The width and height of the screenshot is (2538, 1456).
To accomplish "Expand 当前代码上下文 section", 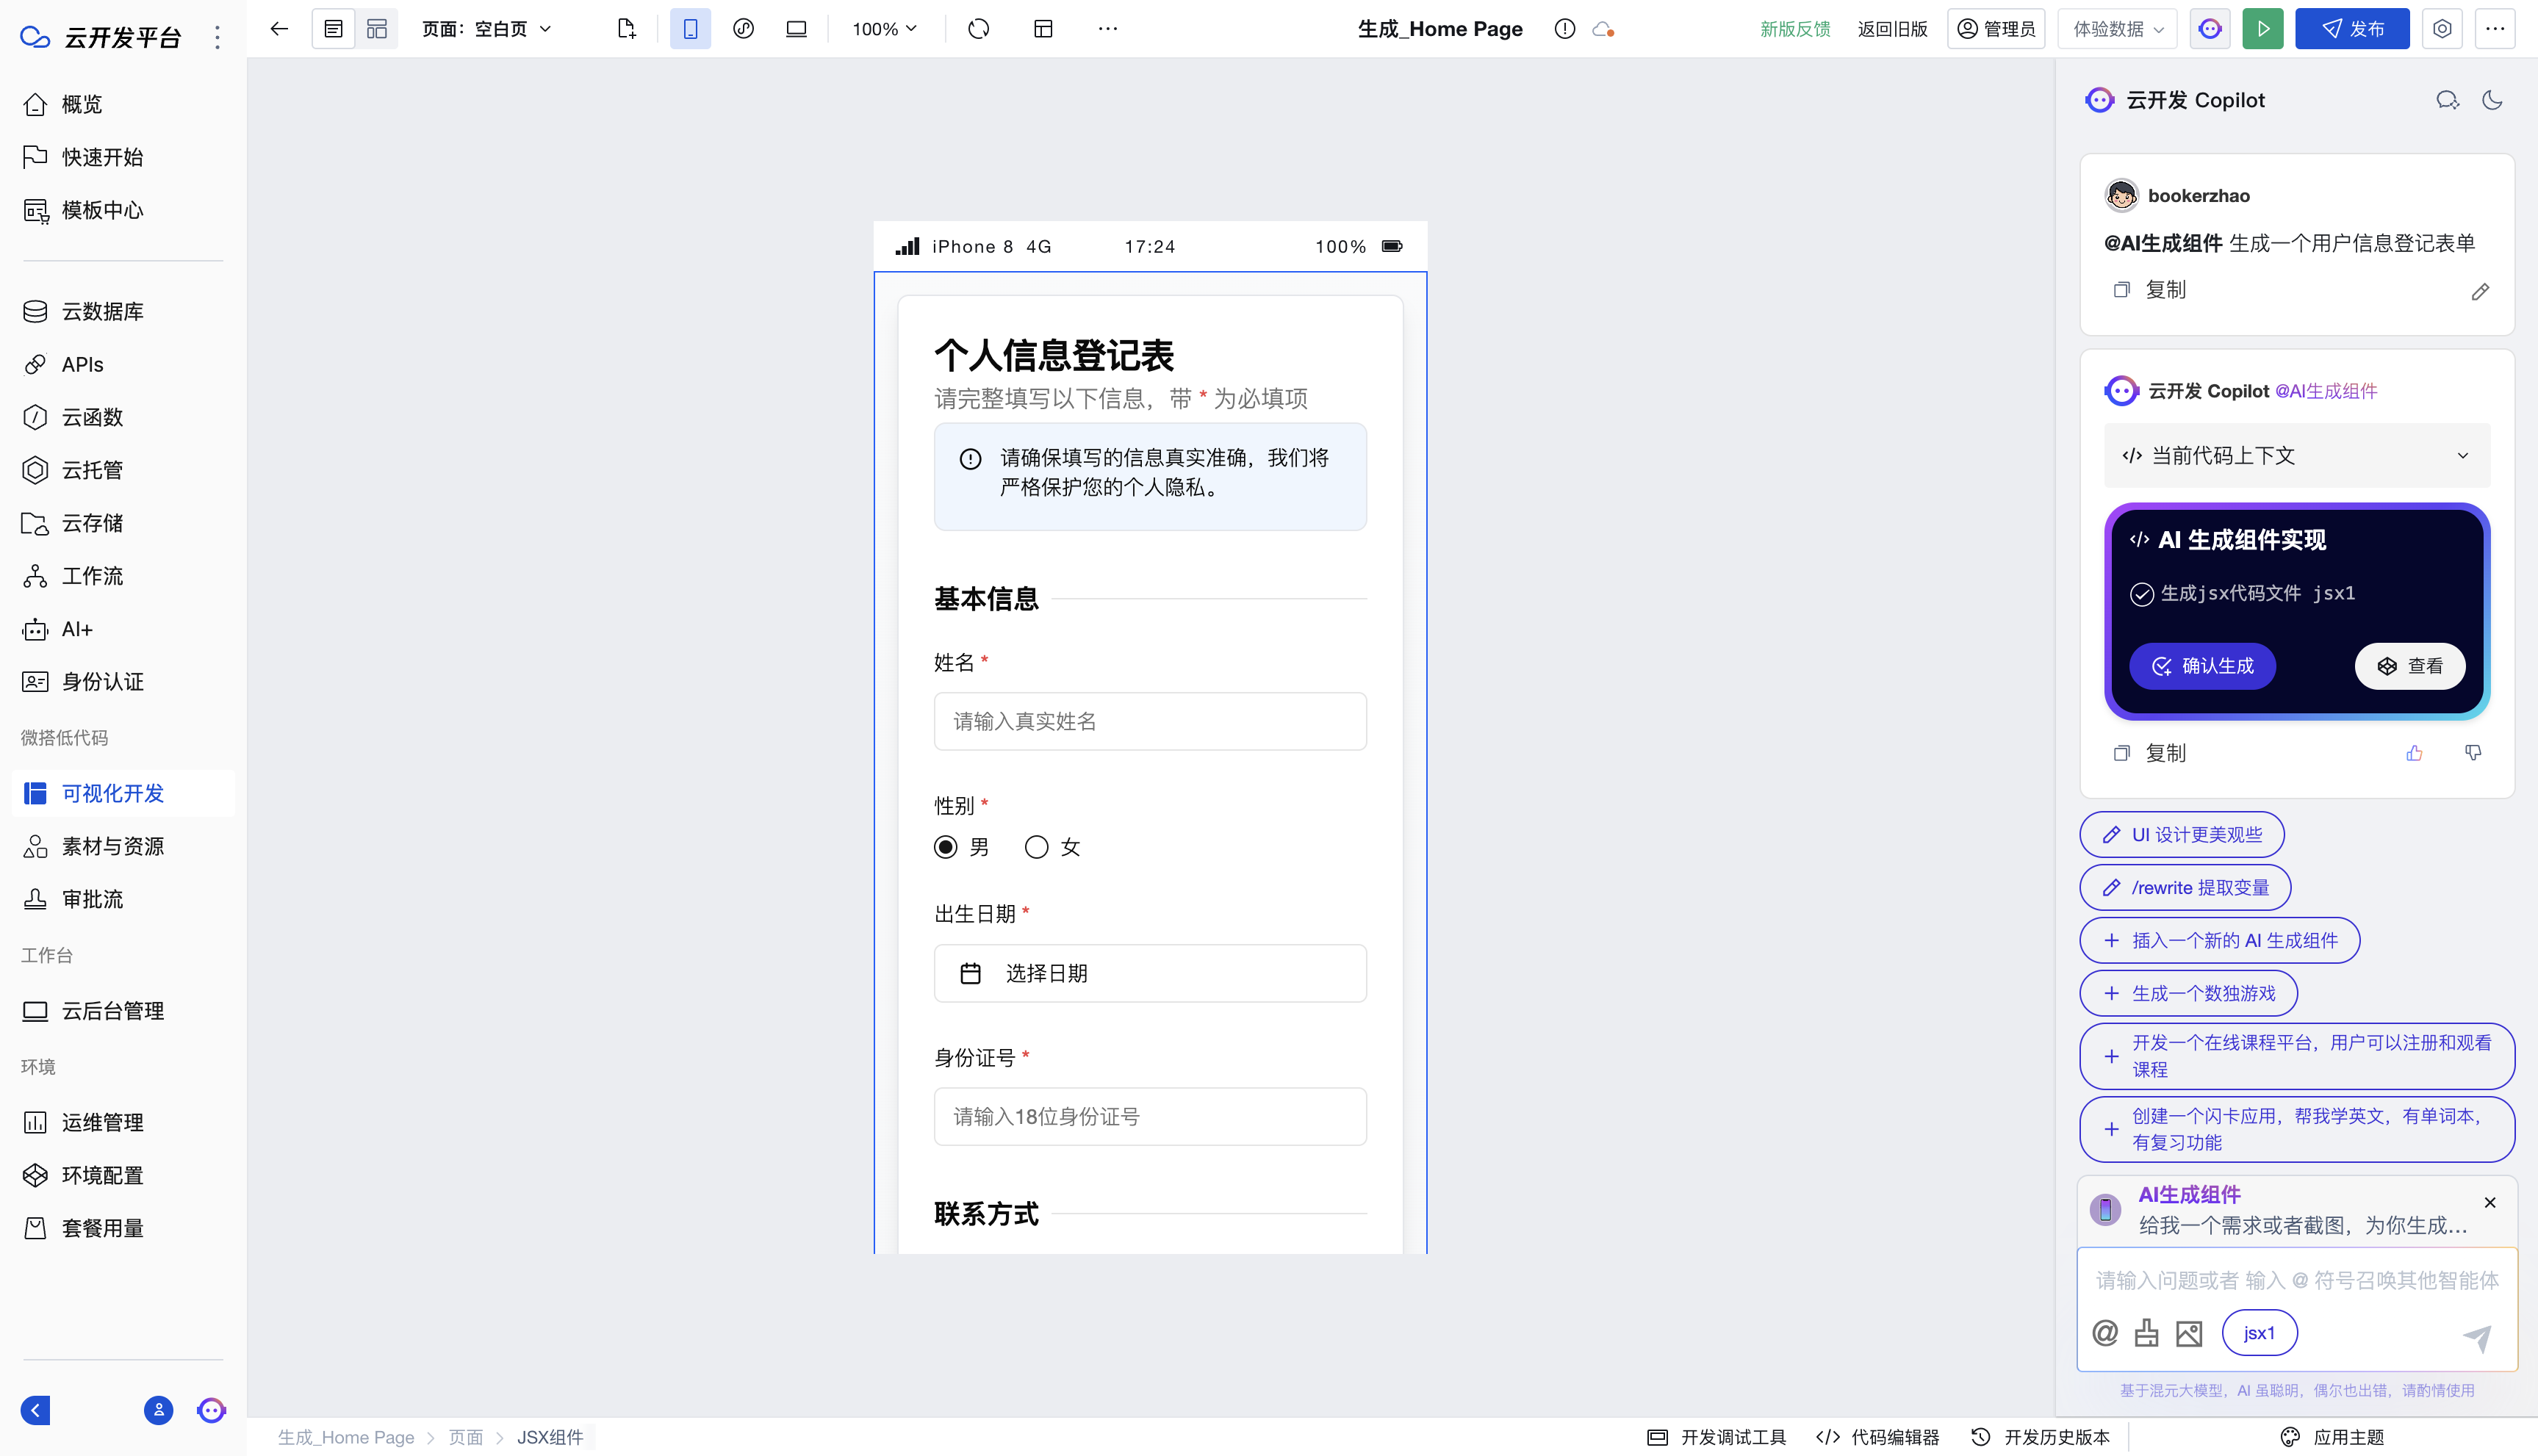I will click(2297, 455).
